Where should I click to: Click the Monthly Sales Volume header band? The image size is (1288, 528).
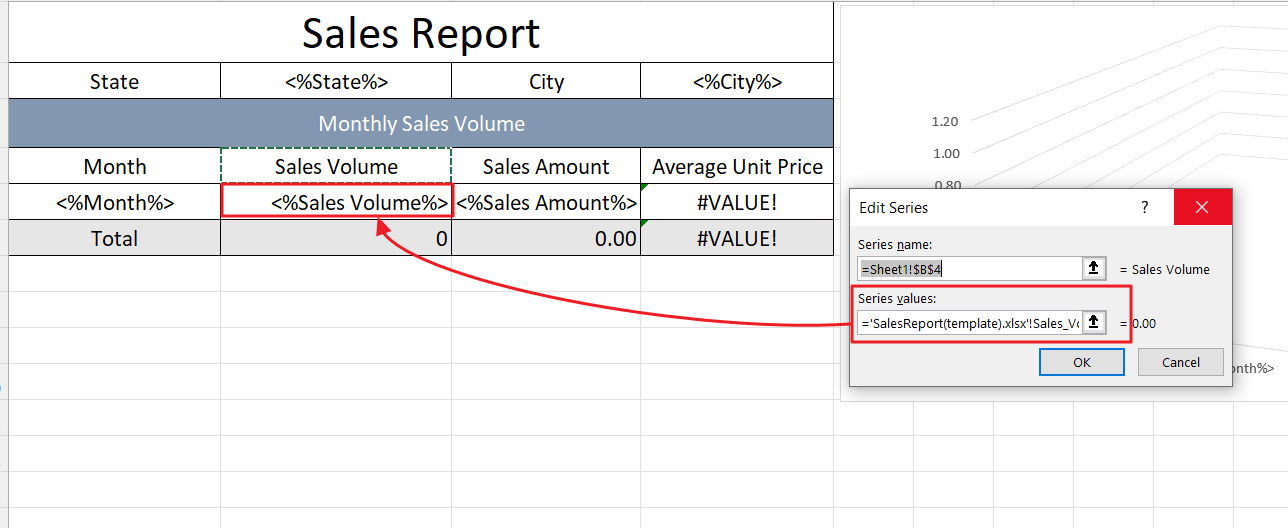click(420, 124)
